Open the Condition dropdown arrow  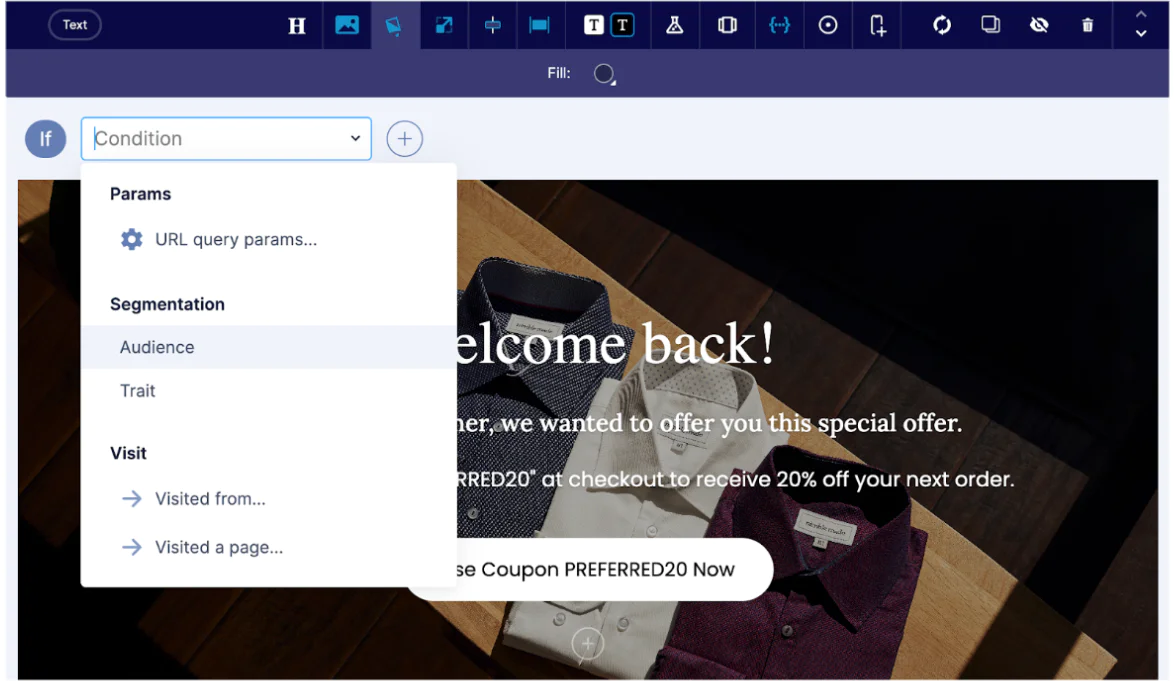click(355, 139)
